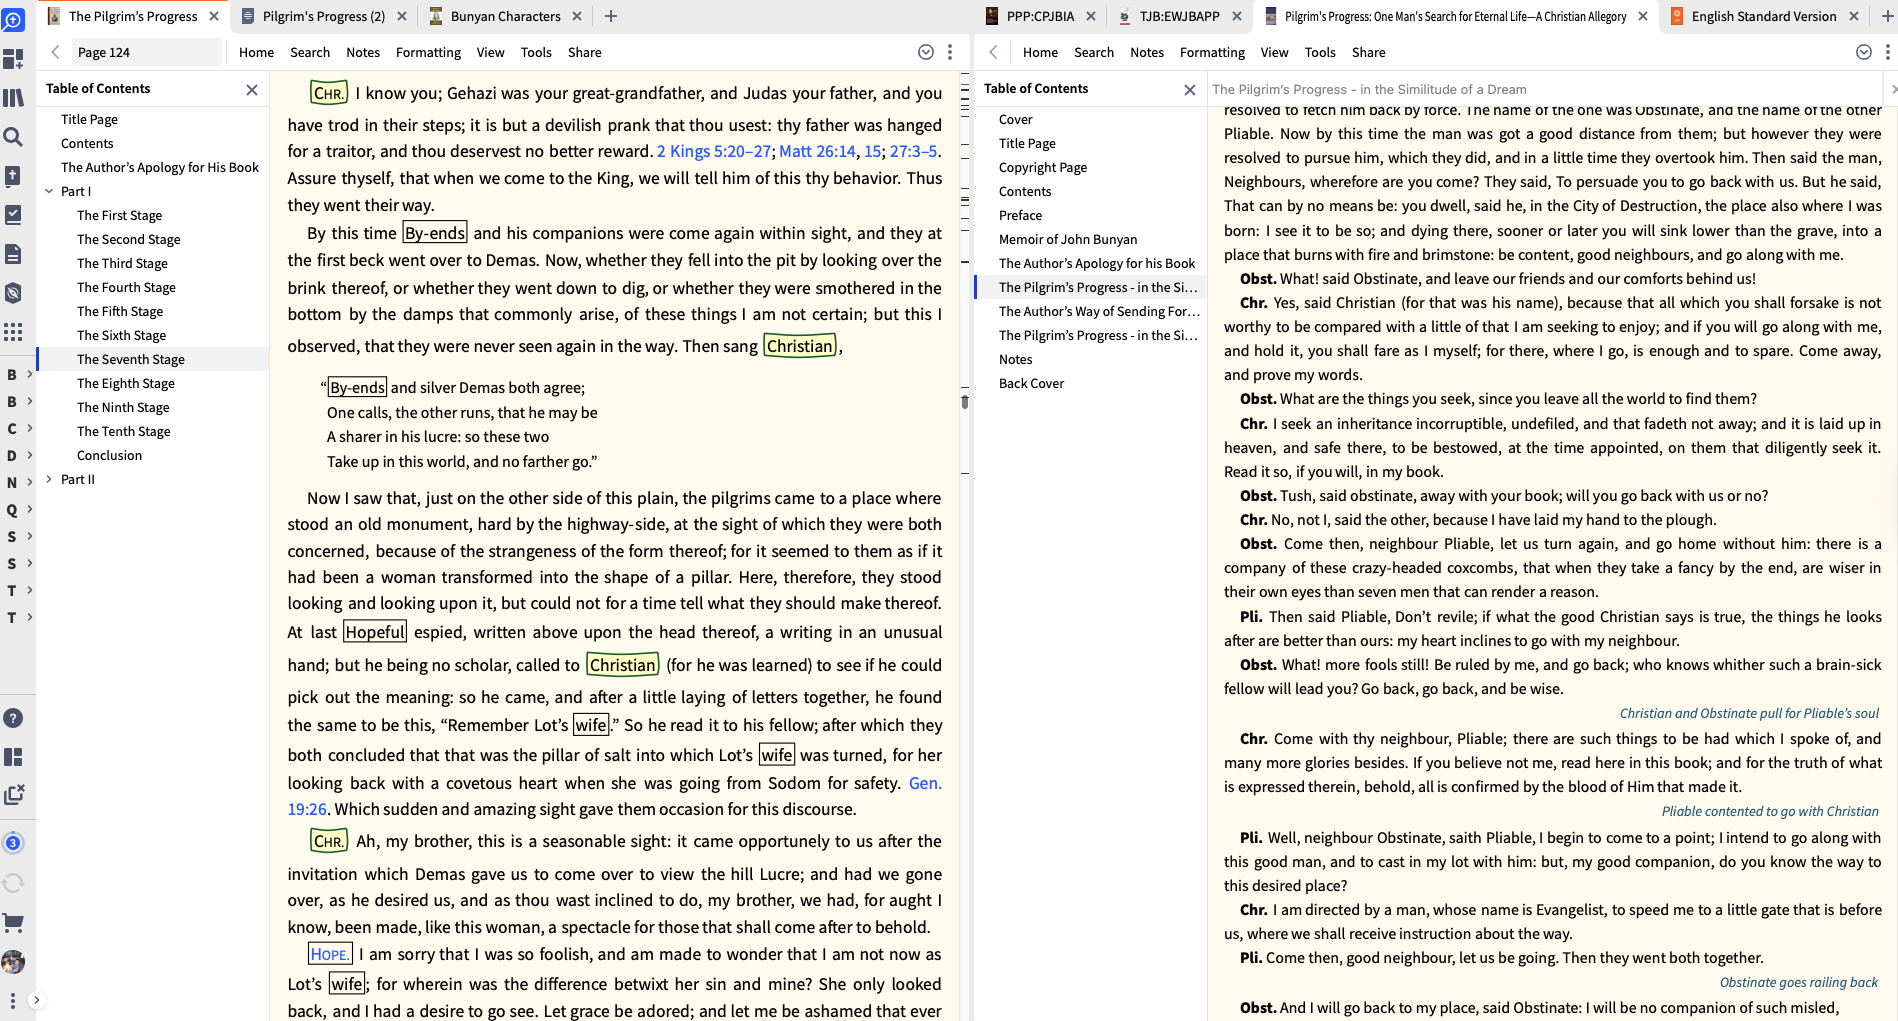1898x1021 pixels.
Task: Open the shield Guides icon in sidebar
Action: pos(13,293)
